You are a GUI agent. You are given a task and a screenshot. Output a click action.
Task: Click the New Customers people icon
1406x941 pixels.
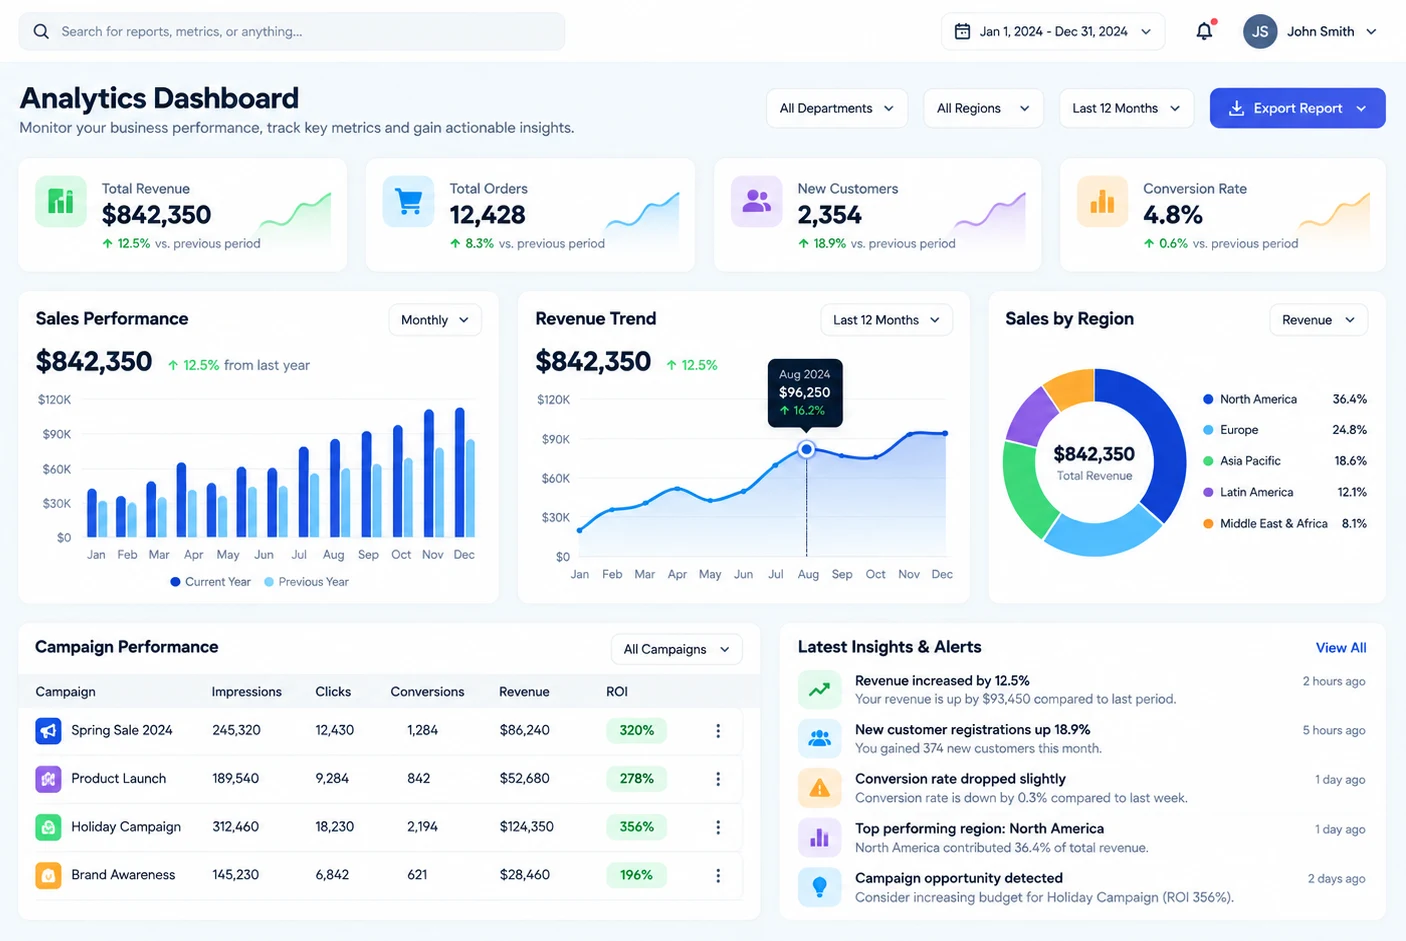(756, 201)
